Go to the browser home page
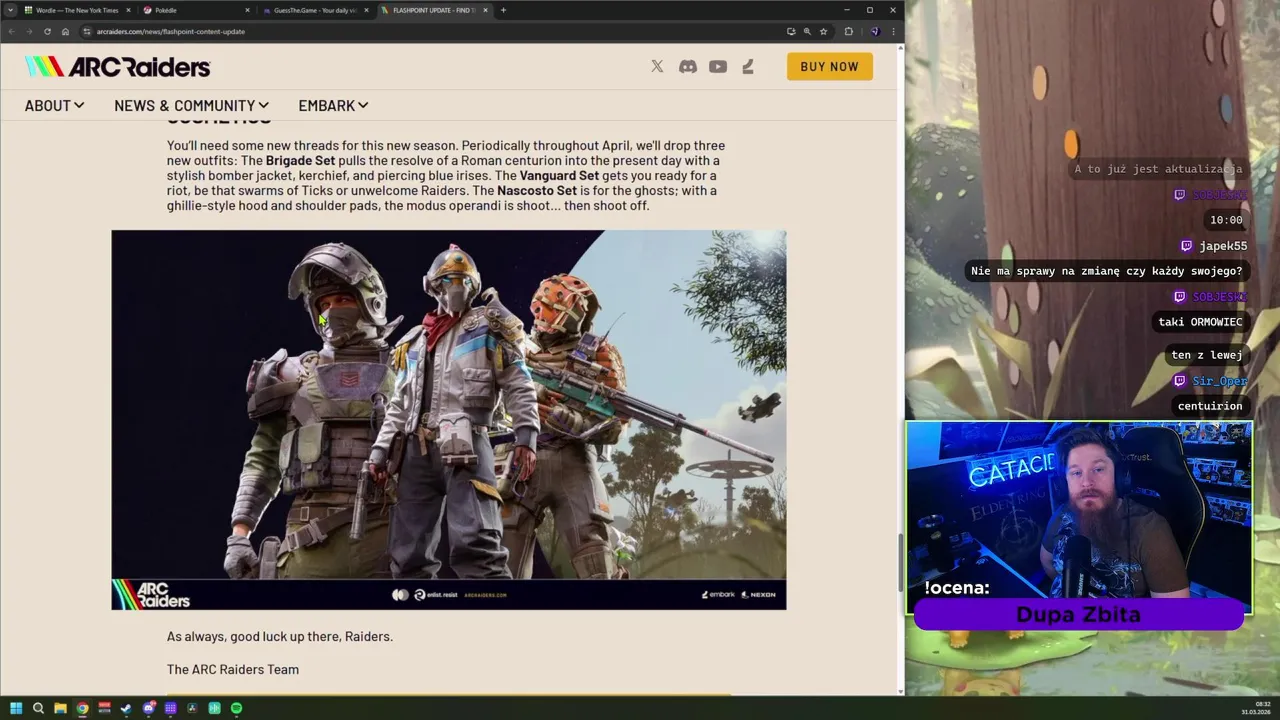This screenshot has width=1280, height=720. 65,31
